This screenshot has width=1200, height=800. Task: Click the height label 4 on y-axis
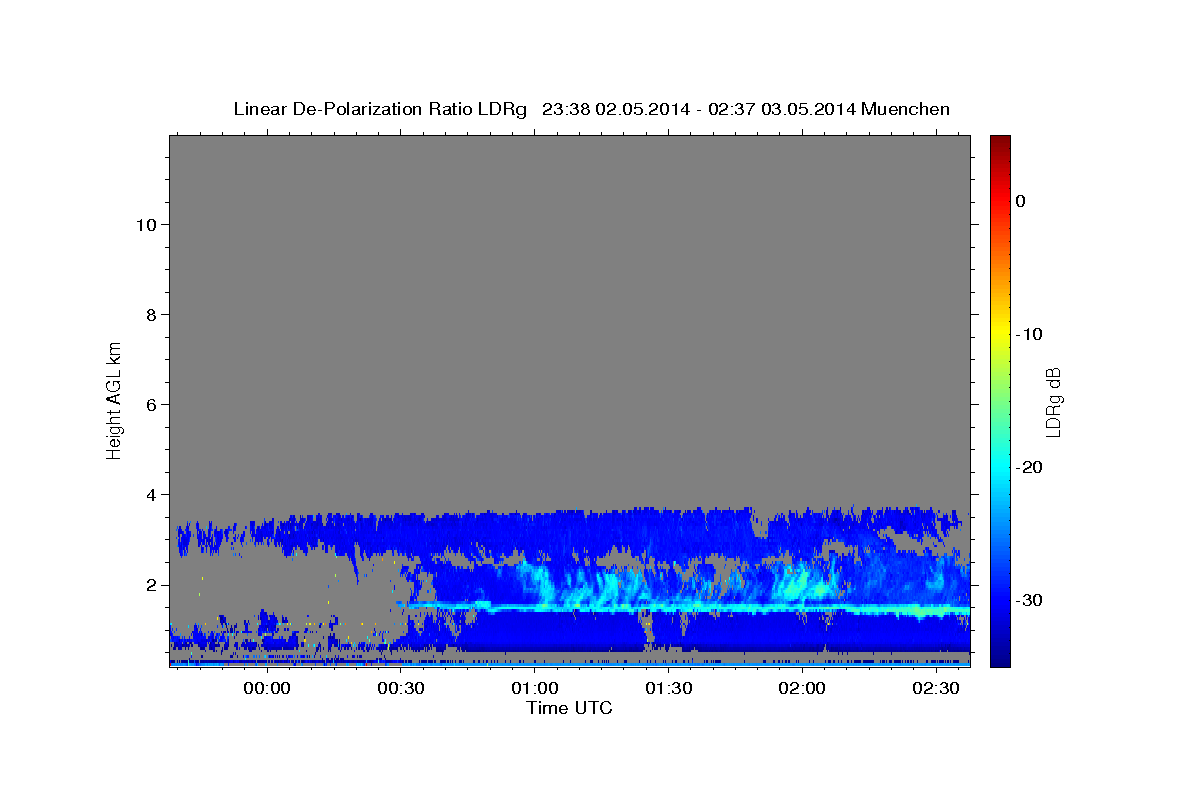[x=151, y=494]
